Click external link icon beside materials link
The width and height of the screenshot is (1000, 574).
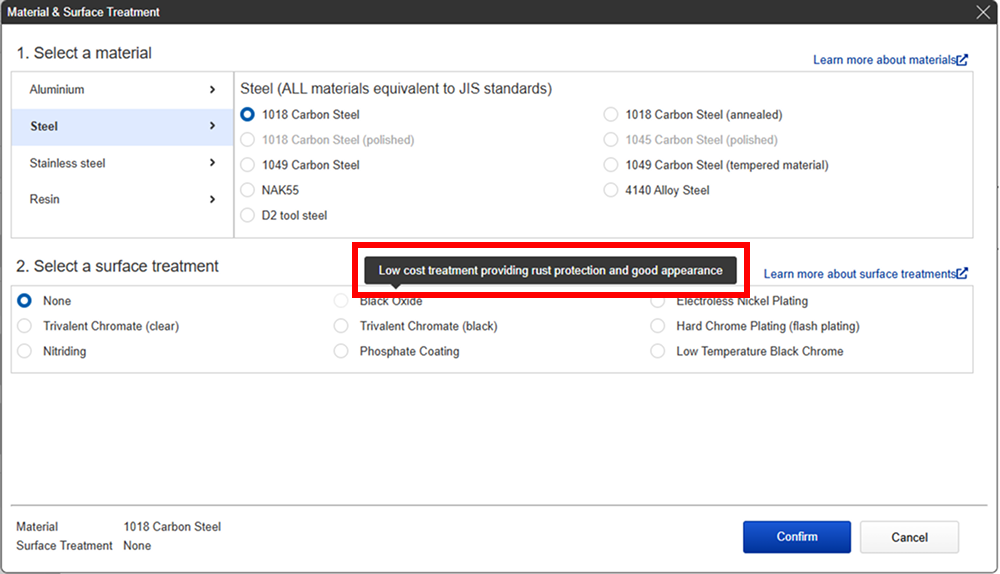962,60
